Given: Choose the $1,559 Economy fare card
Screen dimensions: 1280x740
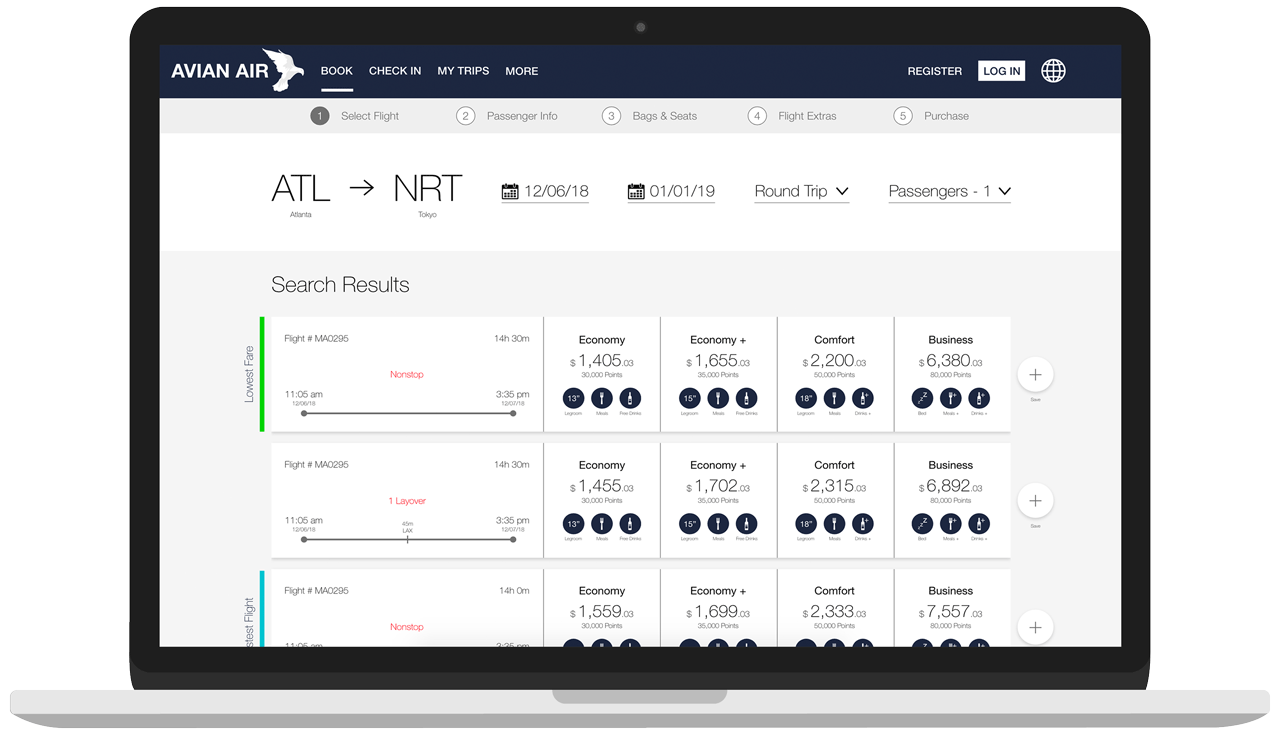Looking at the screenshot, I should [x=602, y=608].
